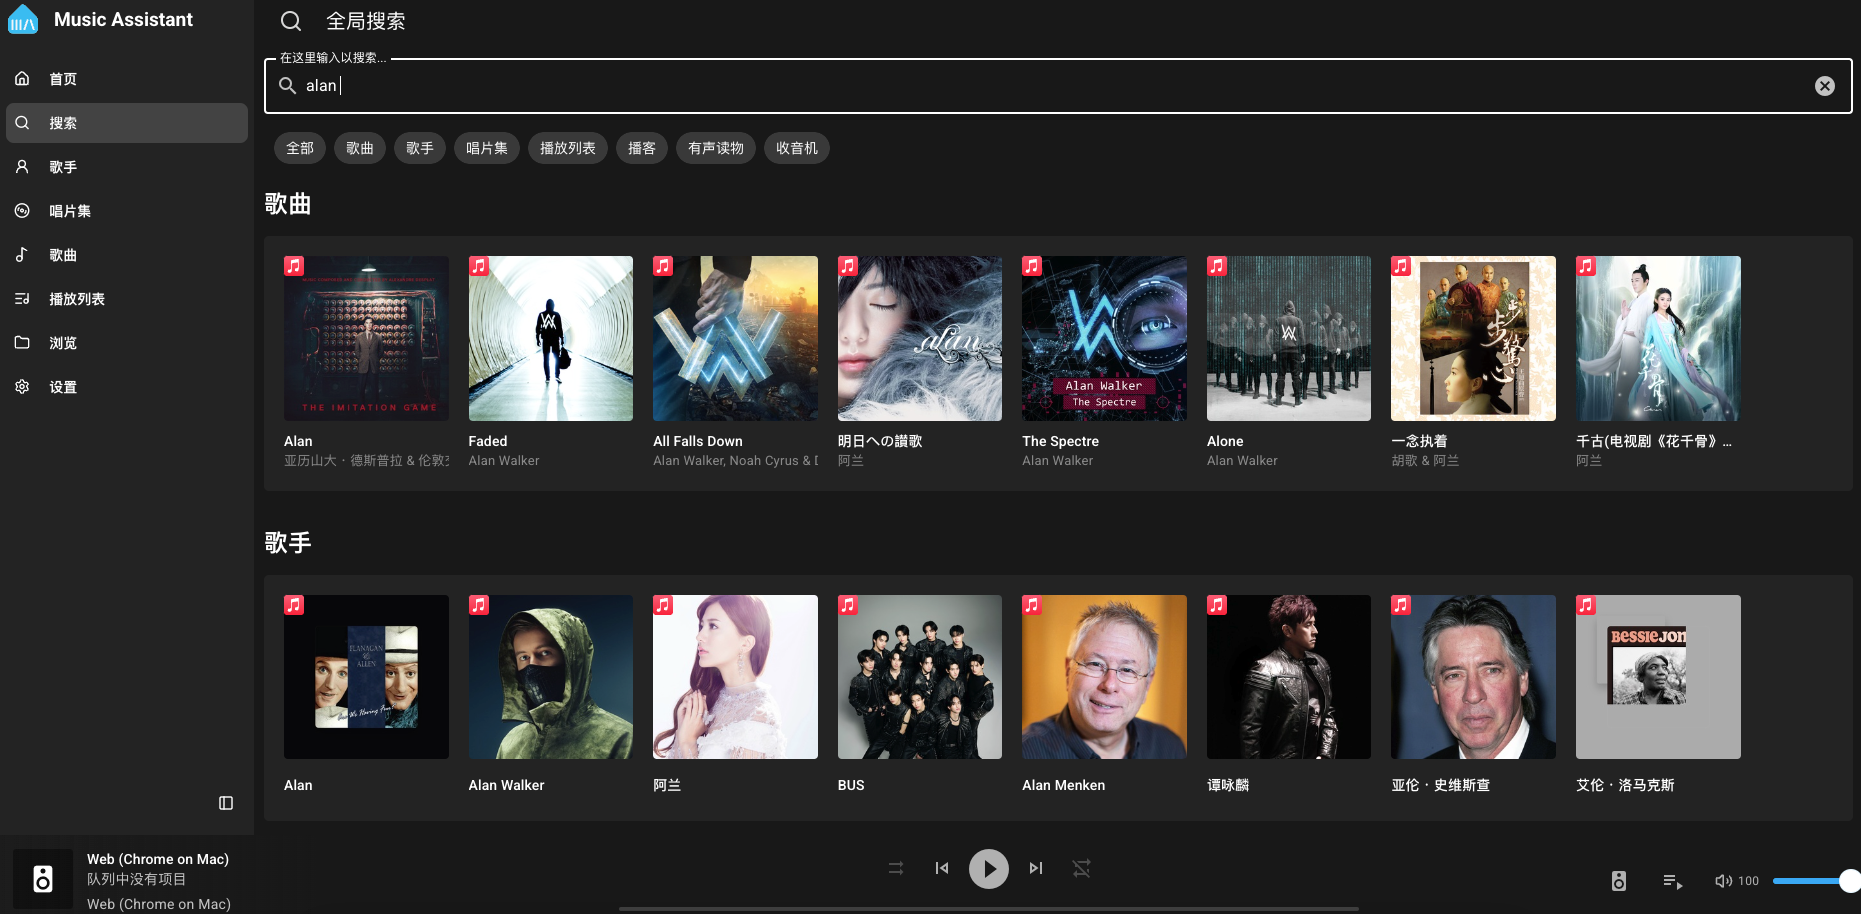This screenshot has width=1861, height=914.
Task: Click the Alan Menken artist name
Action: [1064, 785]
